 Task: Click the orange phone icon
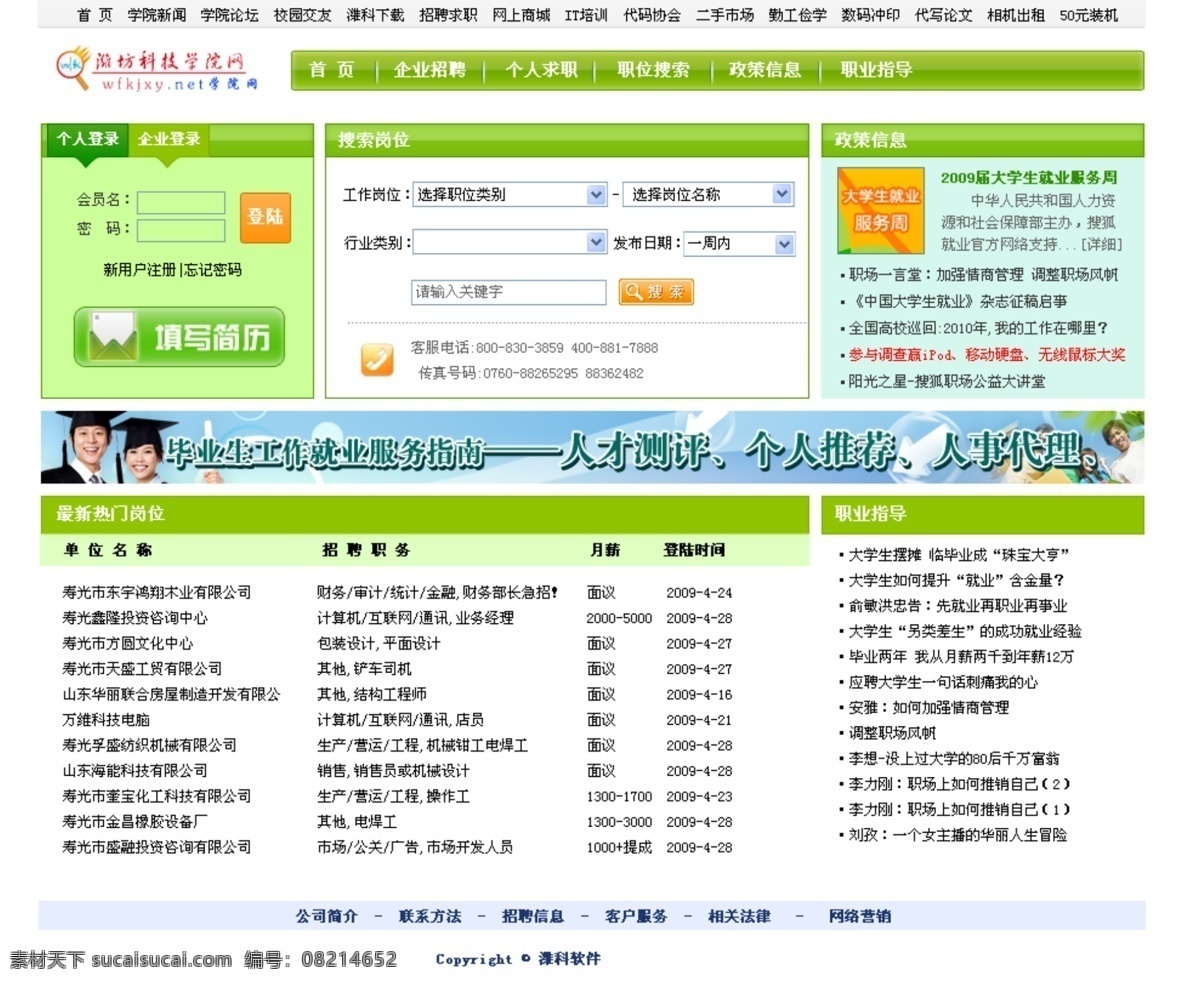point(377,359)
